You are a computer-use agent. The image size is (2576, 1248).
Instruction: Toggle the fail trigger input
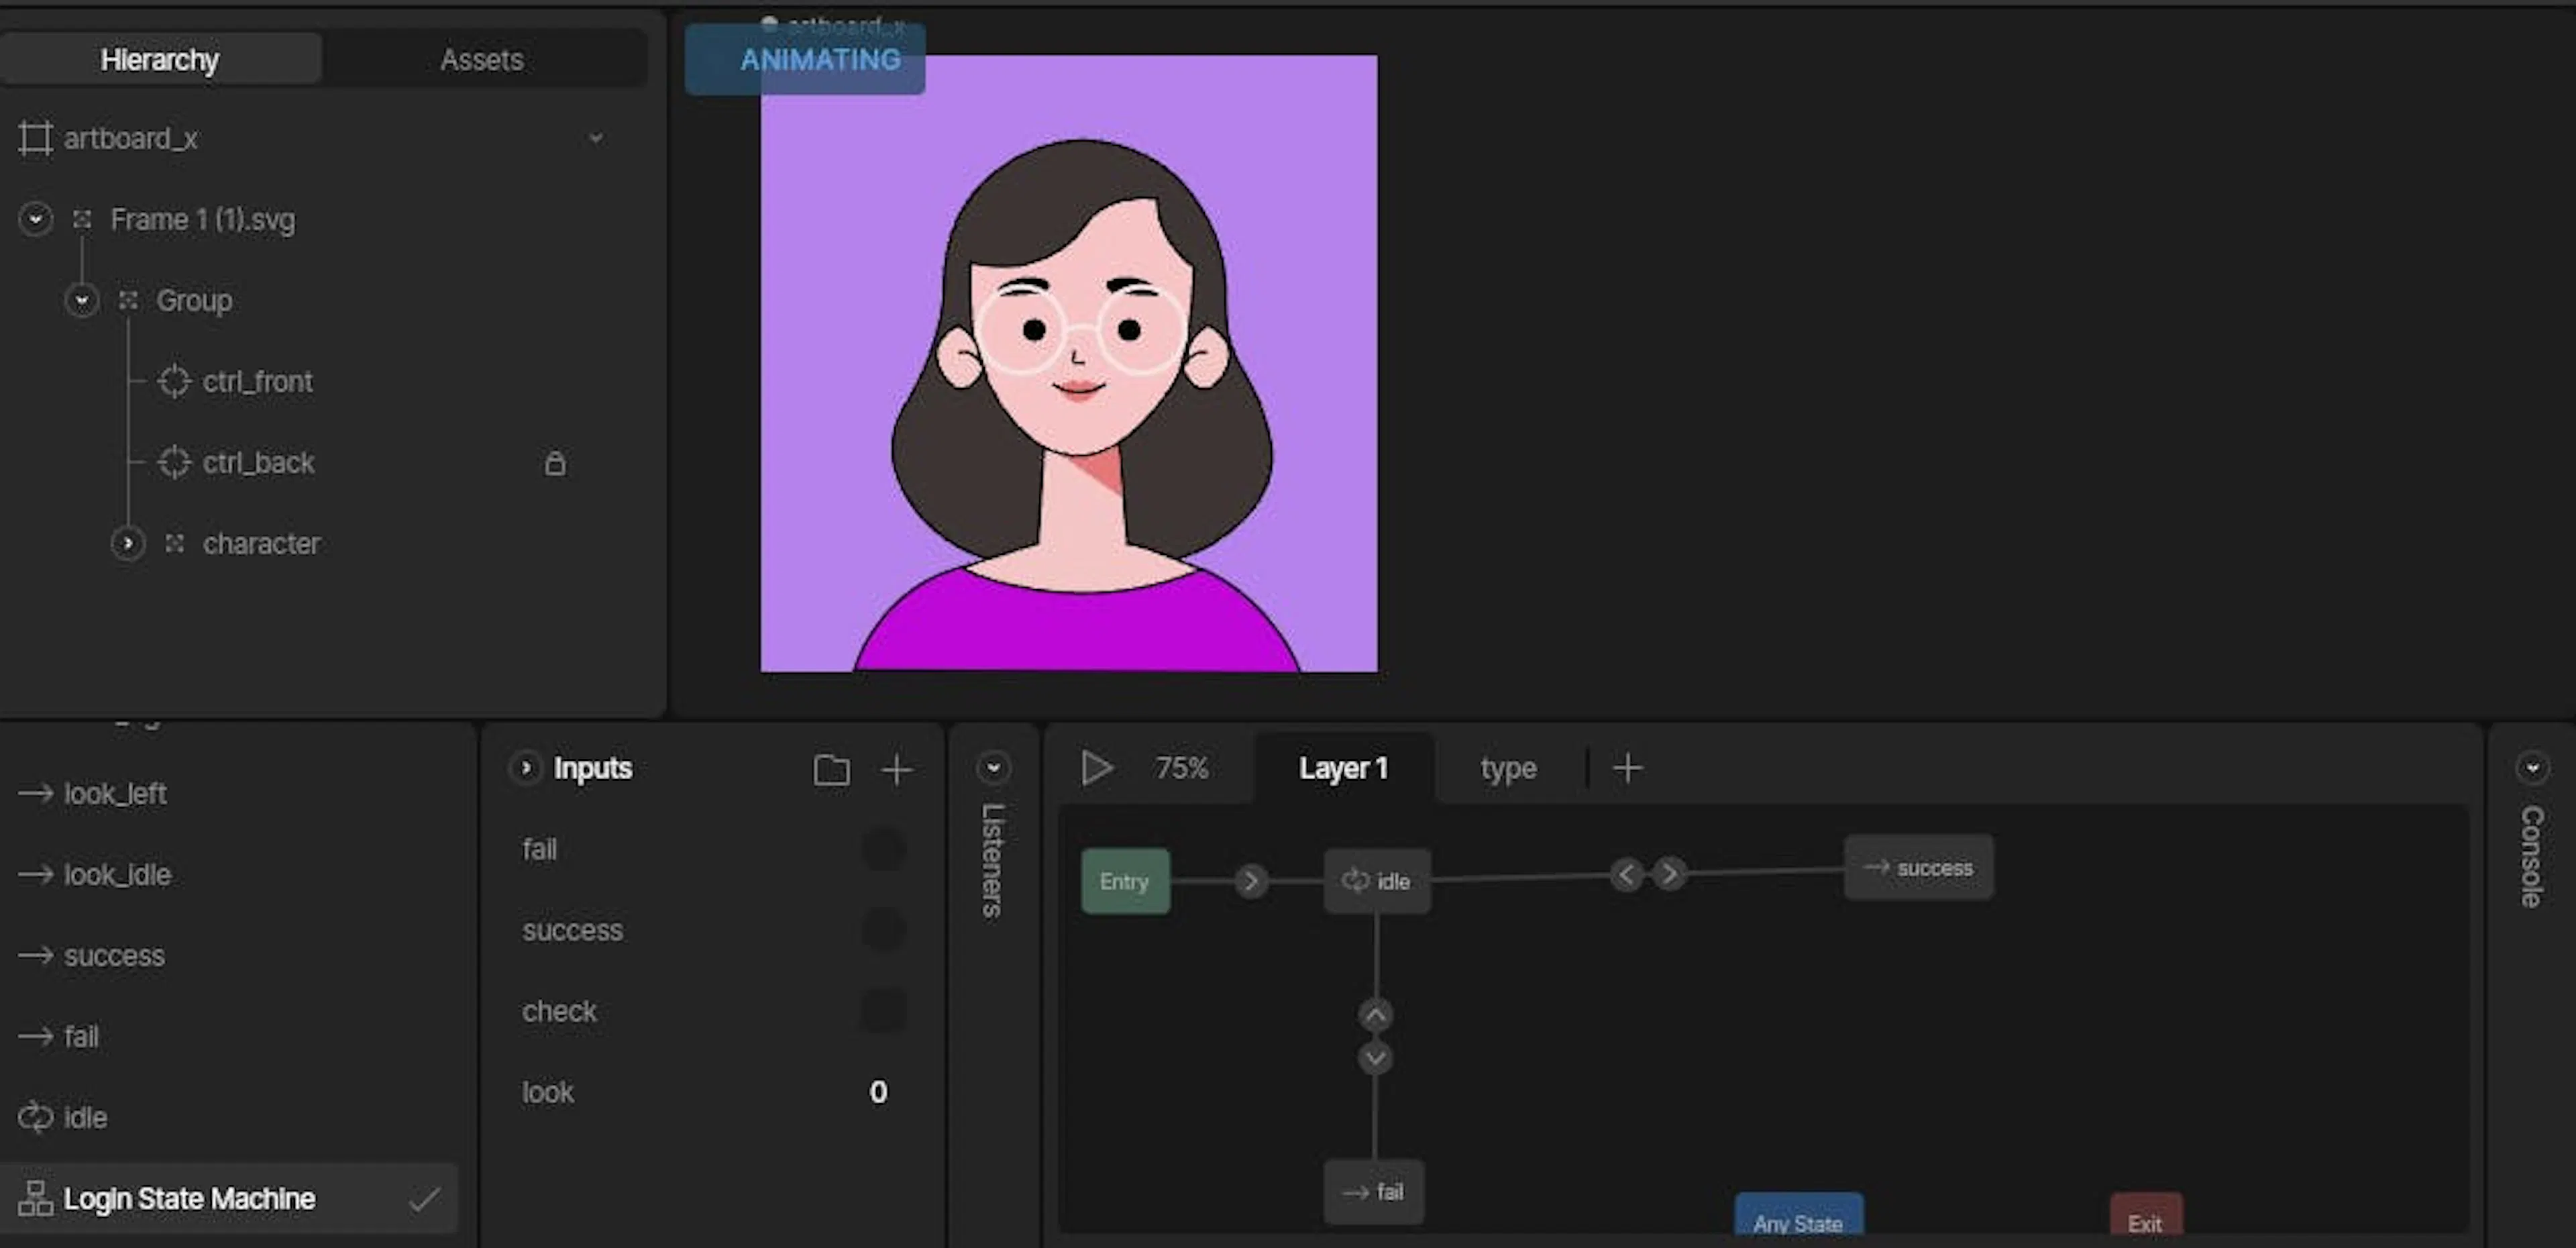pyautogui.click(x=883, y=849)
